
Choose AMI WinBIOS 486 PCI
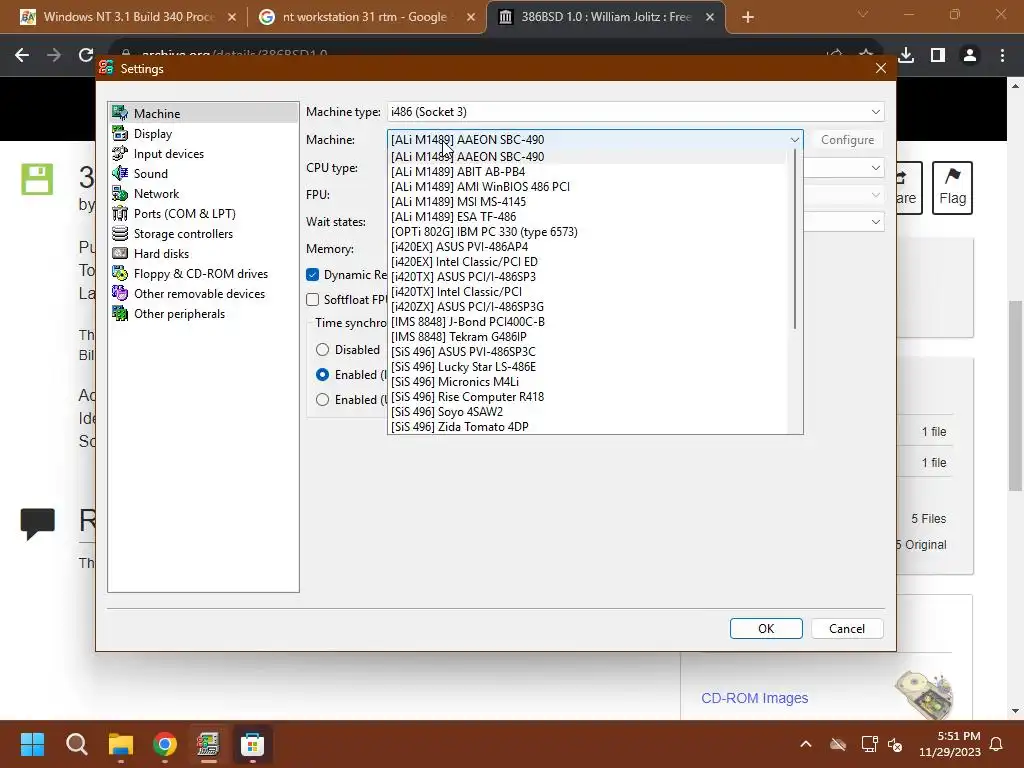(588, 187)
